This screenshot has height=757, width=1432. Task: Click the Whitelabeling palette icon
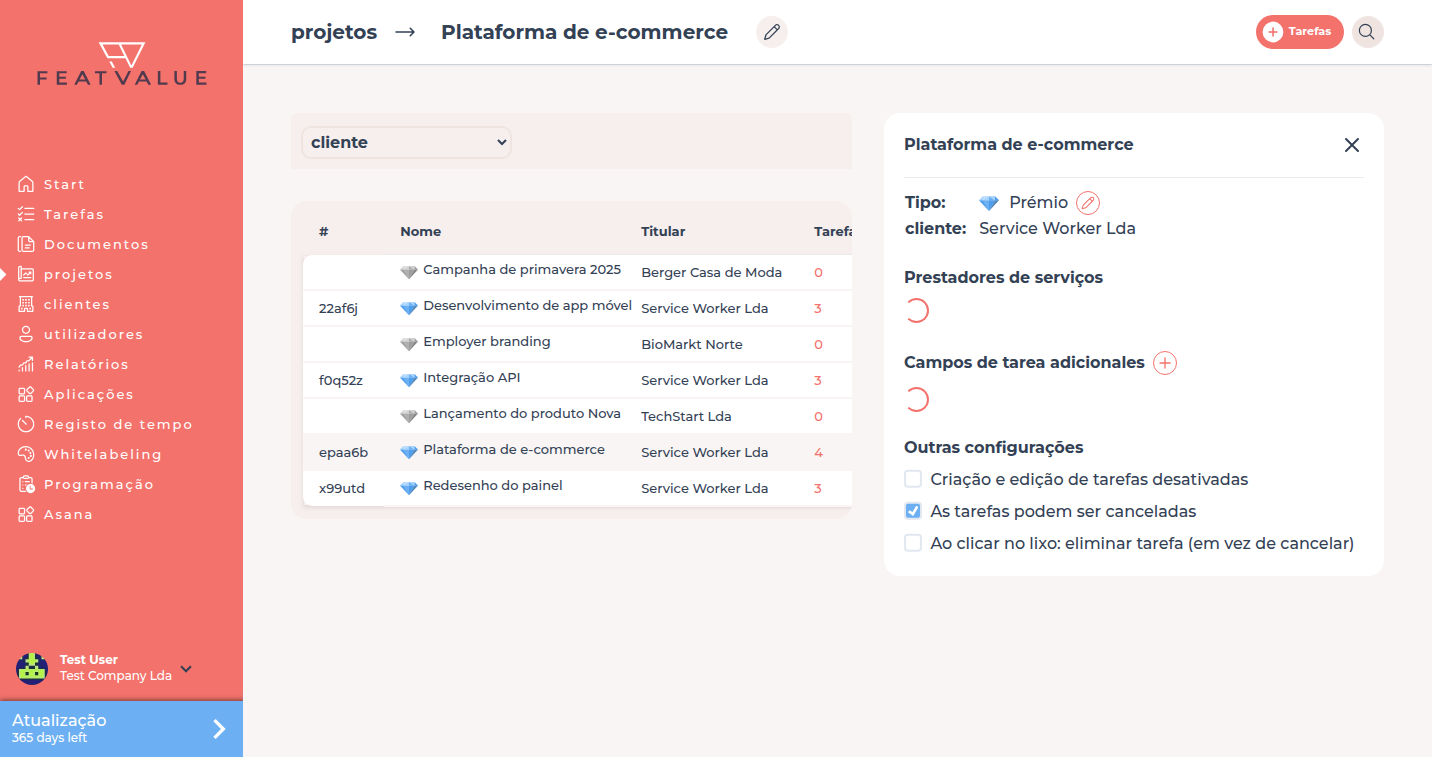[x=26, y=454]
